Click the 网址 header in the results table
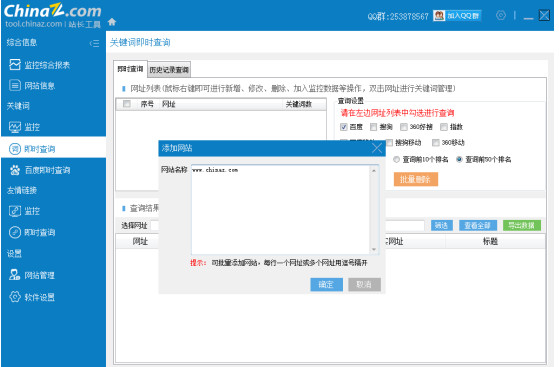The width and height of the screenshot is (559, 367). point(140,241)
